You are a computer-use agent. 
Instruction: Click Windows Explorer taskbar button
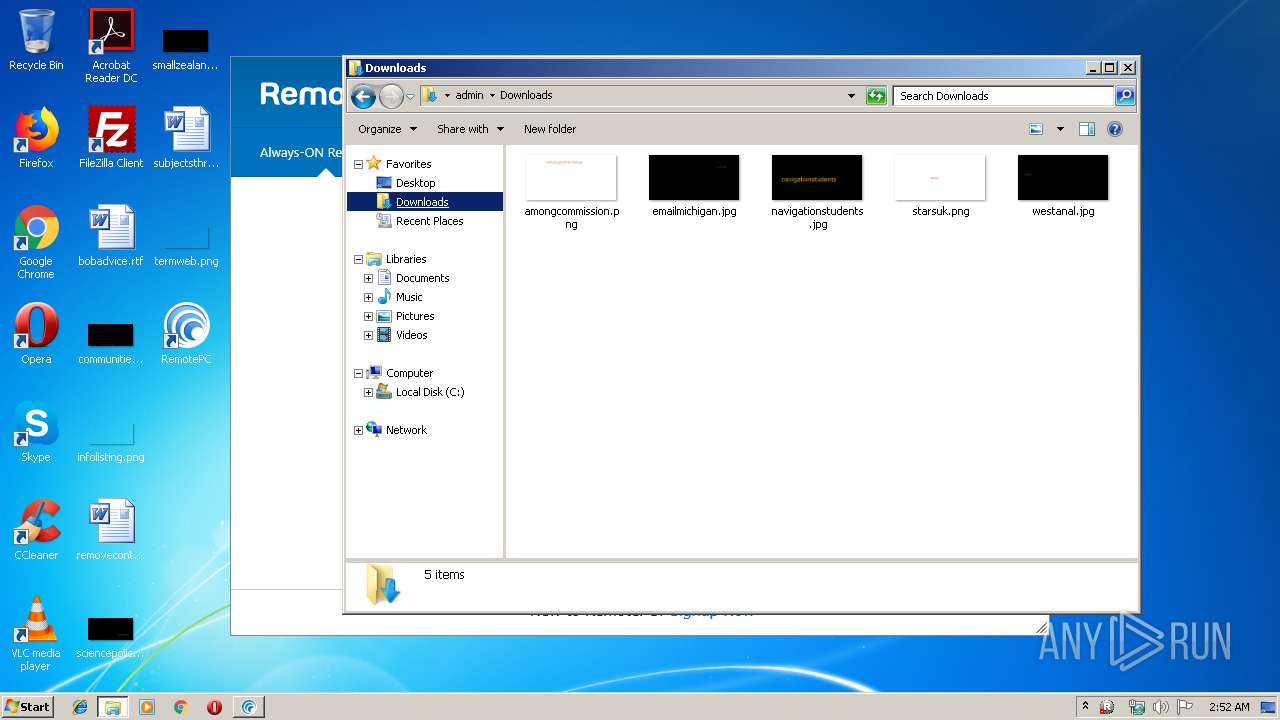(x=113, y=707)
